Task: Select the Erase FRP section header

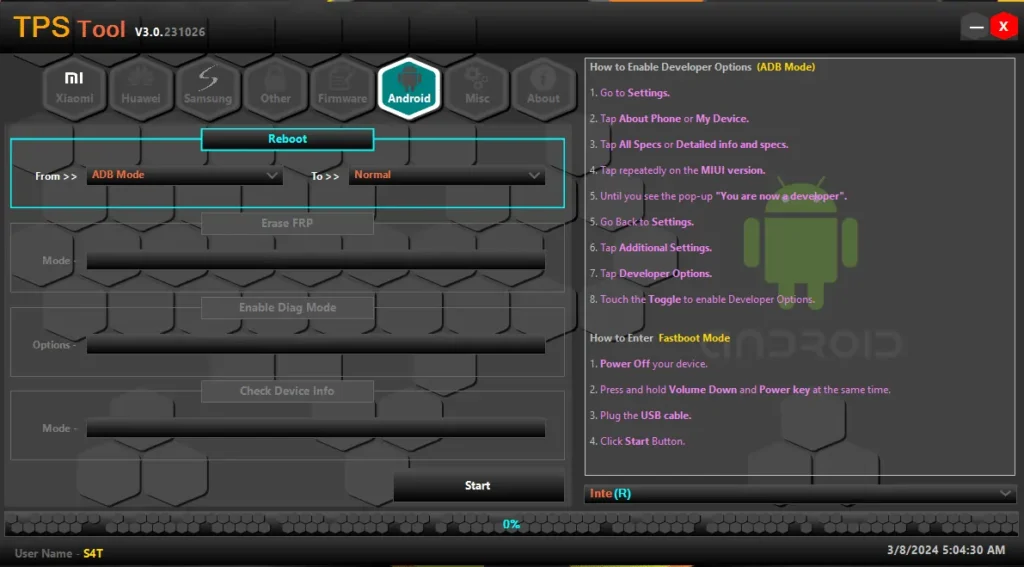Action: tap(287, 223)
